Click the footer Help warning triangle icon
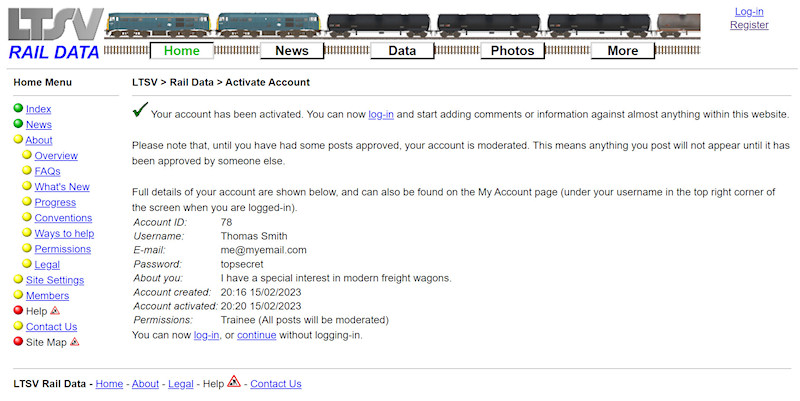This screenshot has height=401, width=800. tap(234, 381)
